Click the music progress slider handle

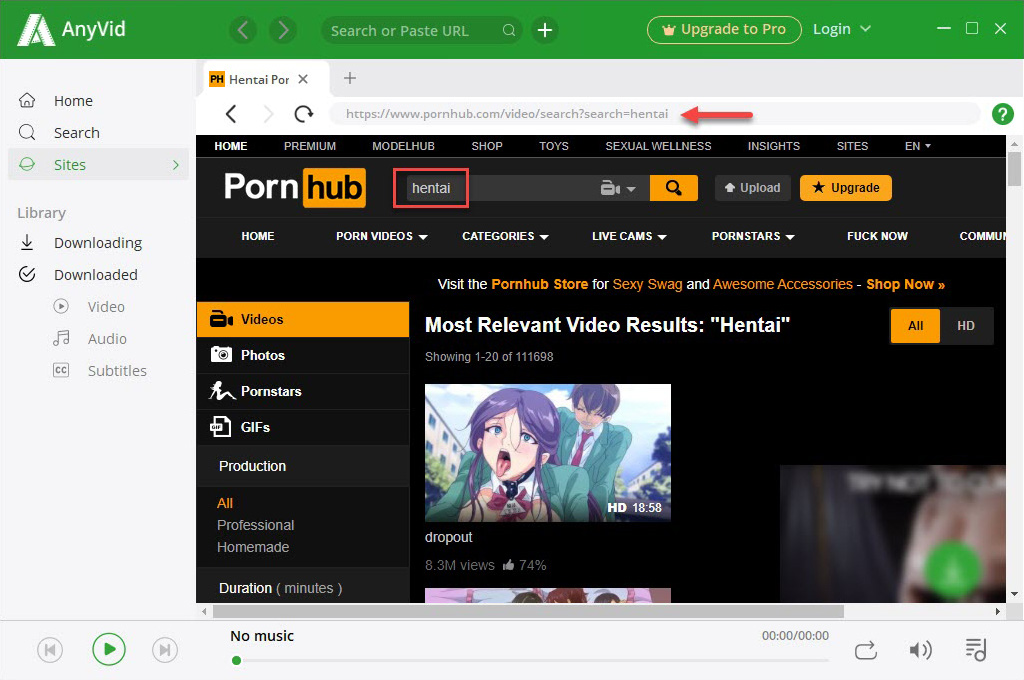(236, 660)
